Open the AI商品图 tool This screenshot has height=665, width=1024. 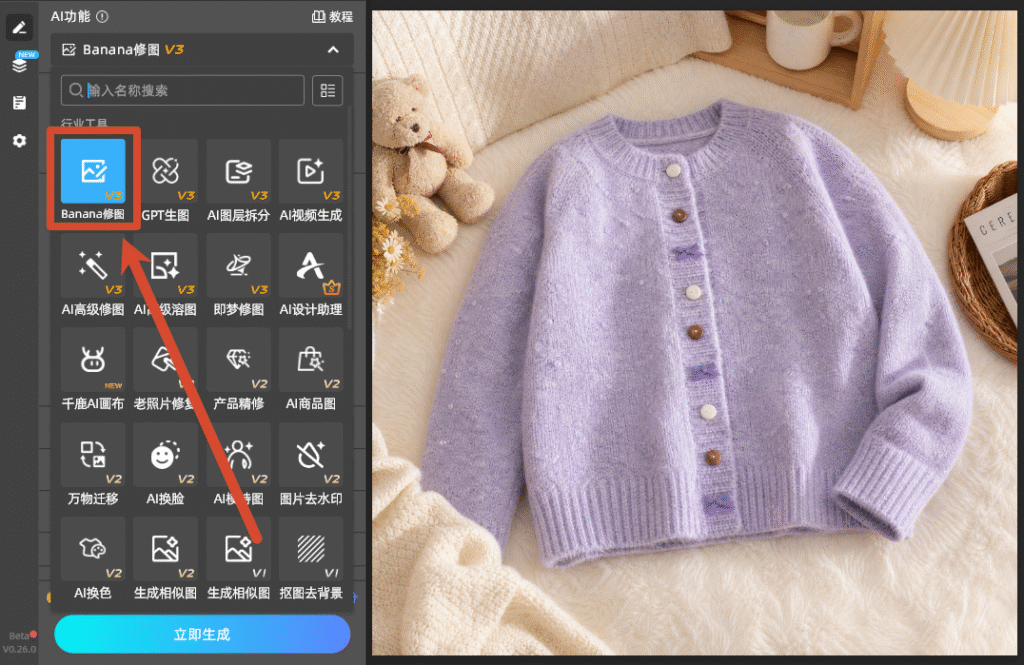[311, 360]
